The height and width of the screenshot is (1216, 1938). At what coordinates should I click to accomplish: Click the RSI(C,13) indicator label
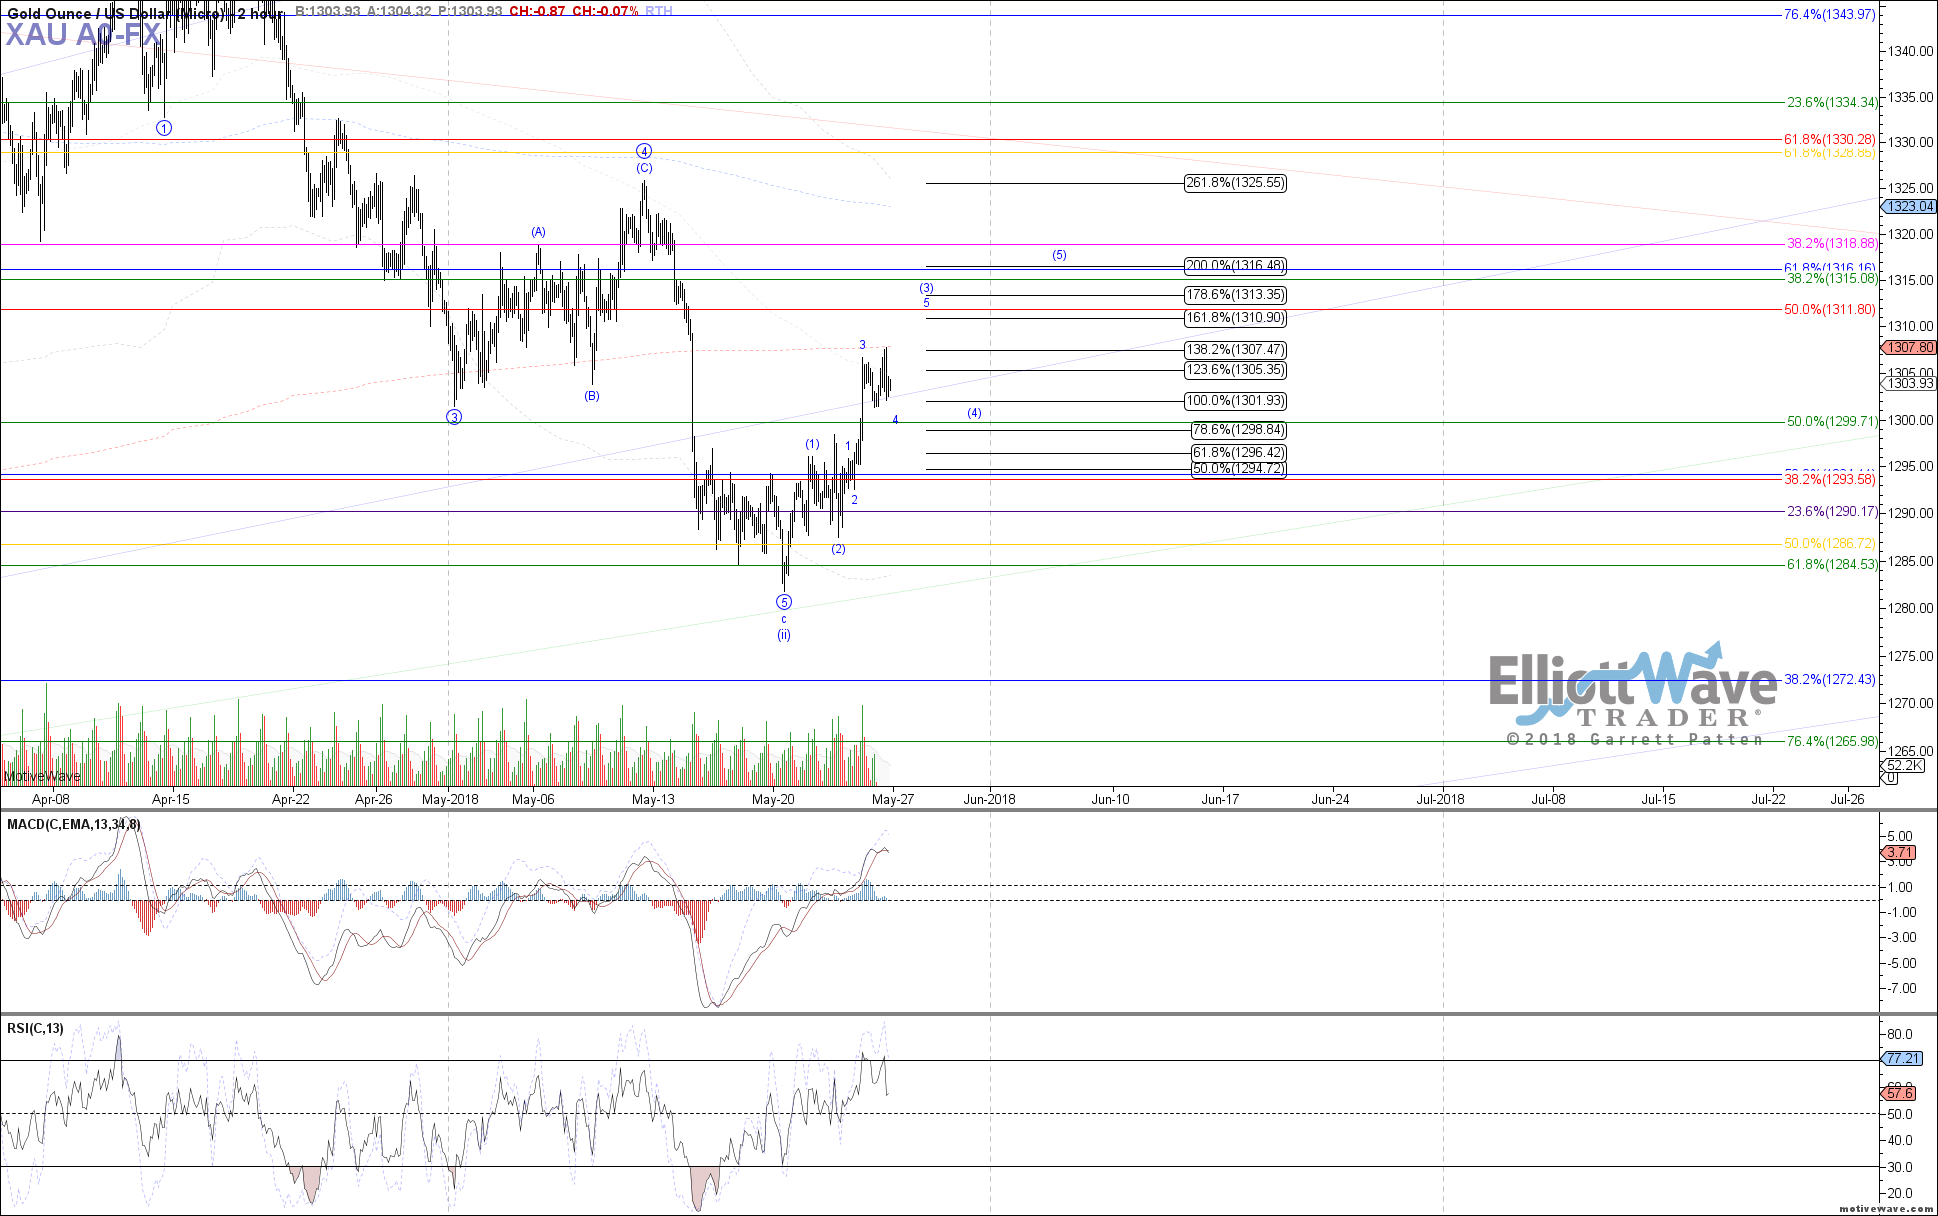tap(36, 1028)
